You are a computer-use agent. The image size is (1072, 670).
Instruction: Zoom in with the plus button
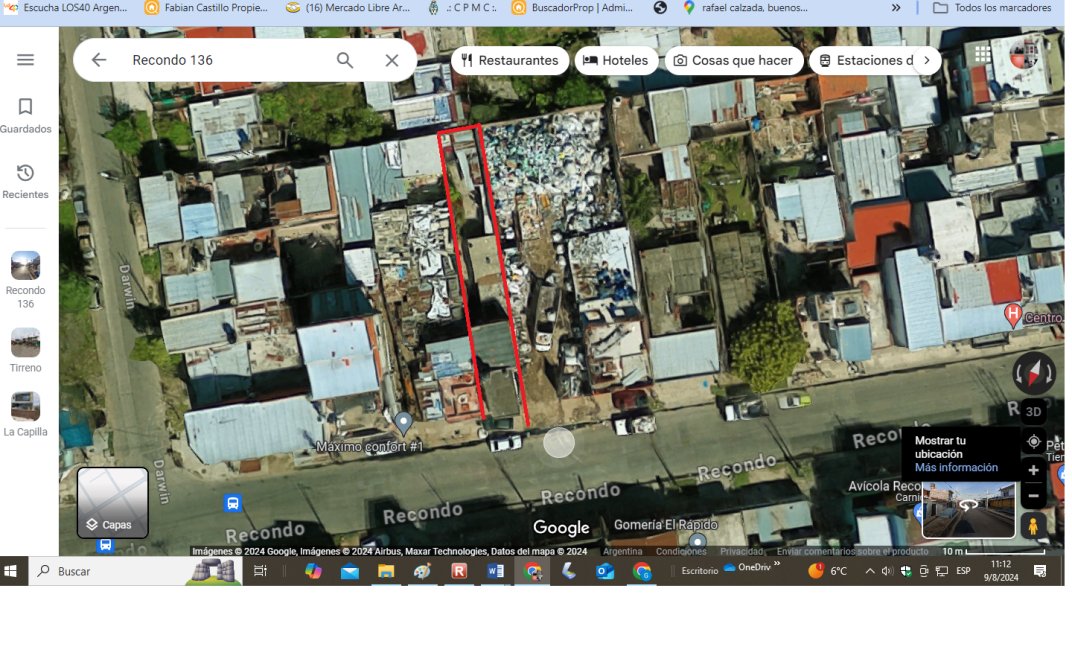click(1033, 471)
